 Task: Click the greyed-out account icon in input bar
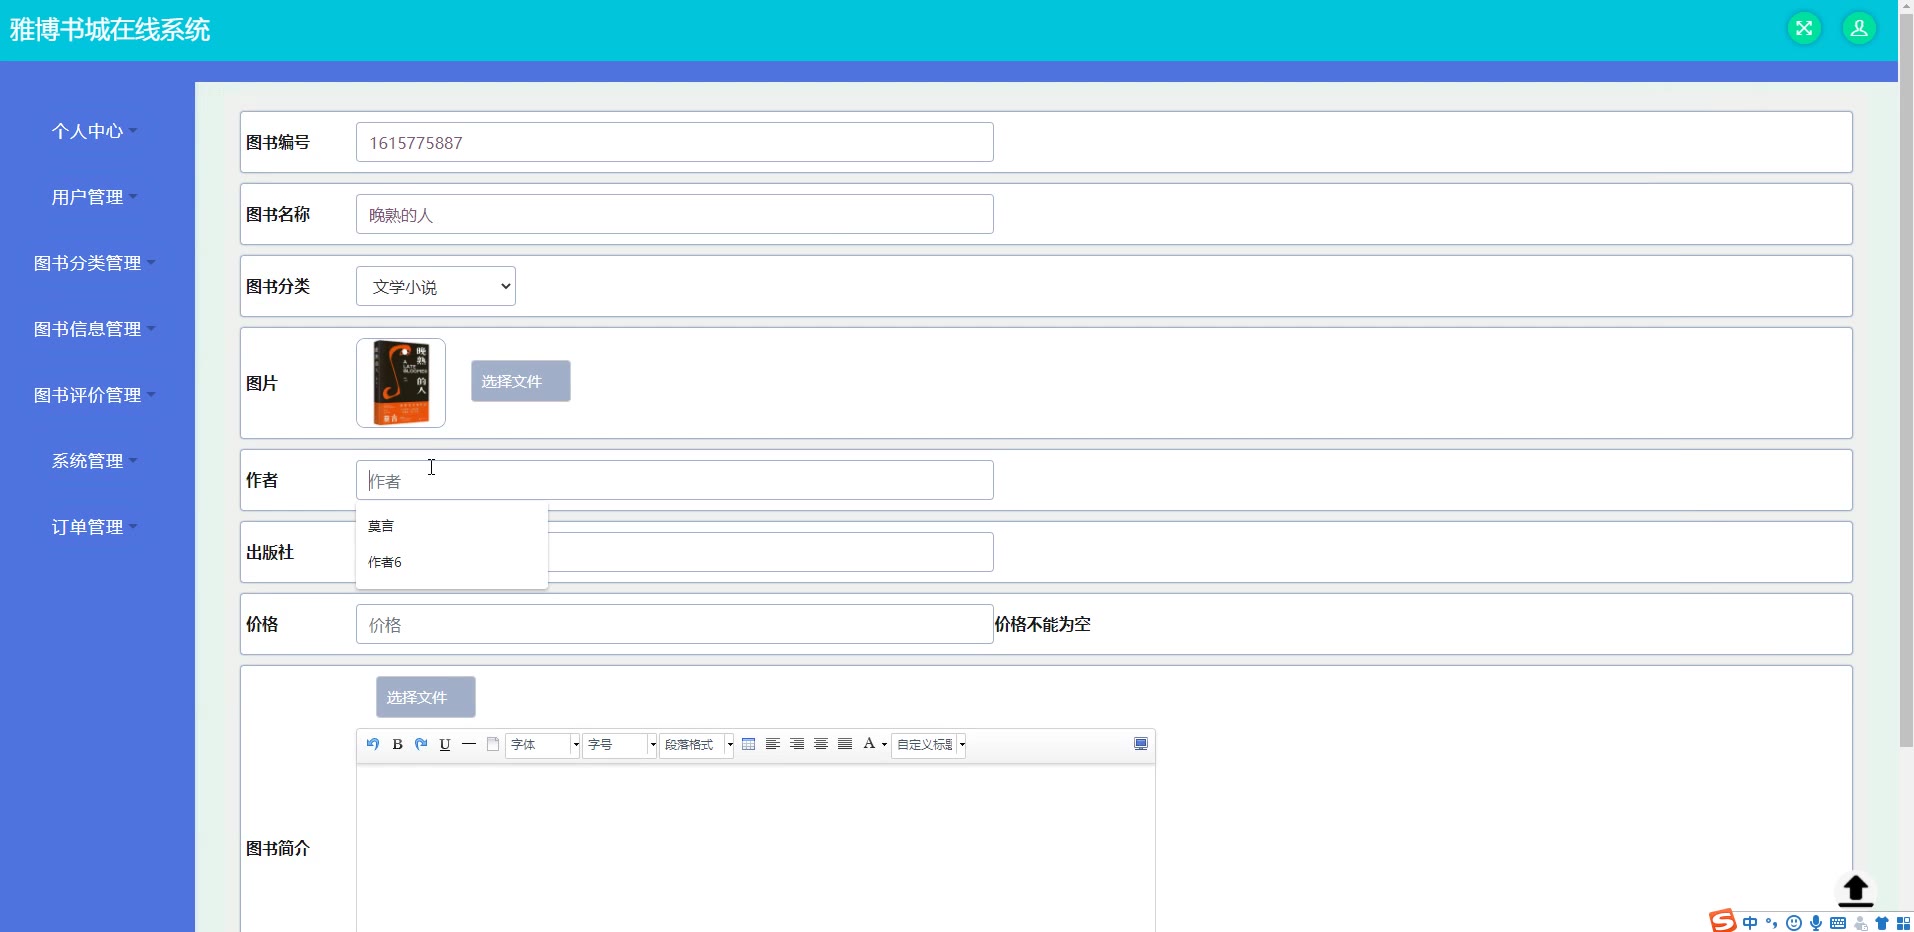(1860, 923)
